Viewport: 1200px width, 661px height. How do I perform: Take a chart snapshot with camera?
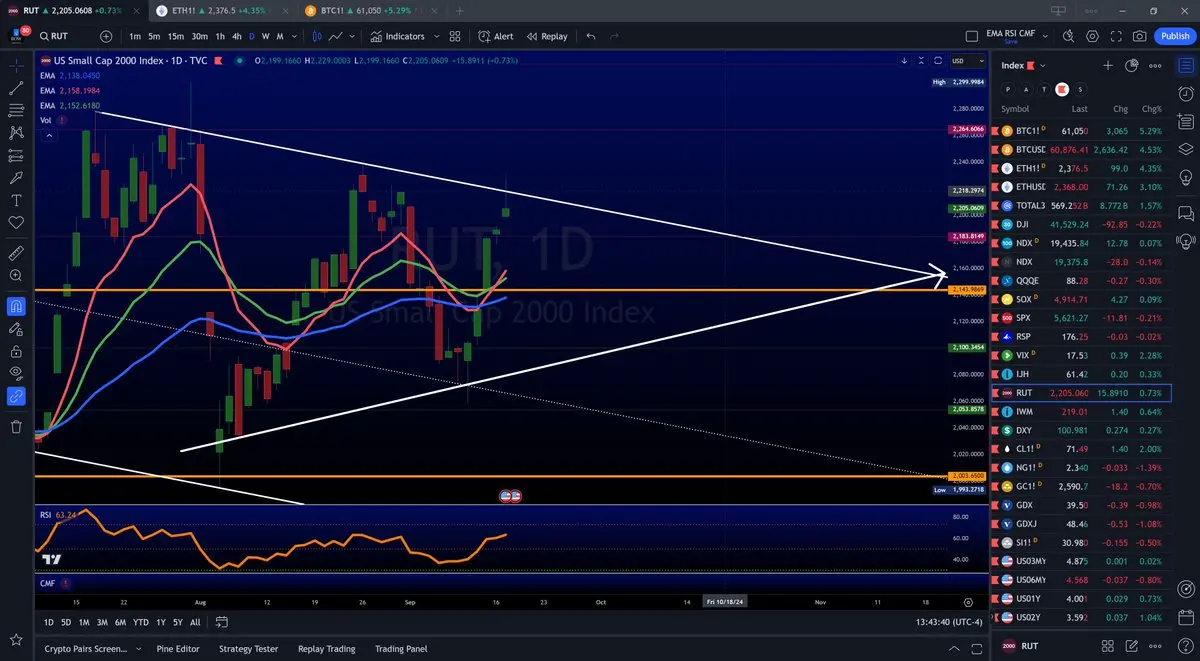pyautogui.click(x=1140, y=36)
